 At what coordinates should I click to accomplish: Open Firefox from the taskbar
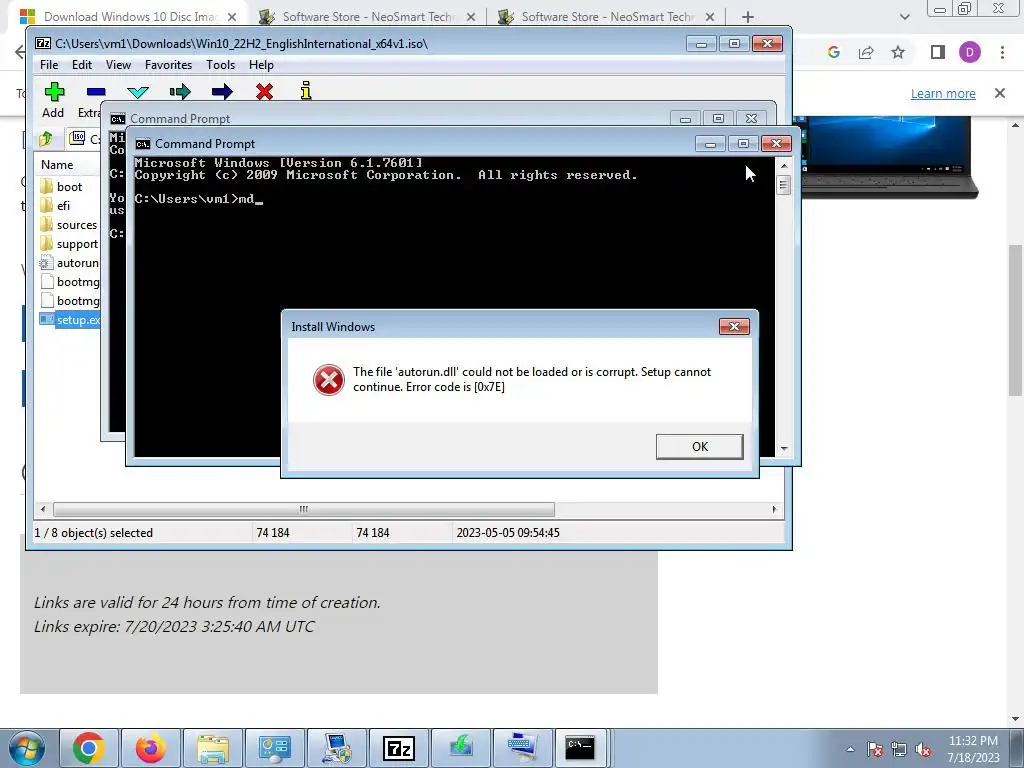(x=151, y=748)
